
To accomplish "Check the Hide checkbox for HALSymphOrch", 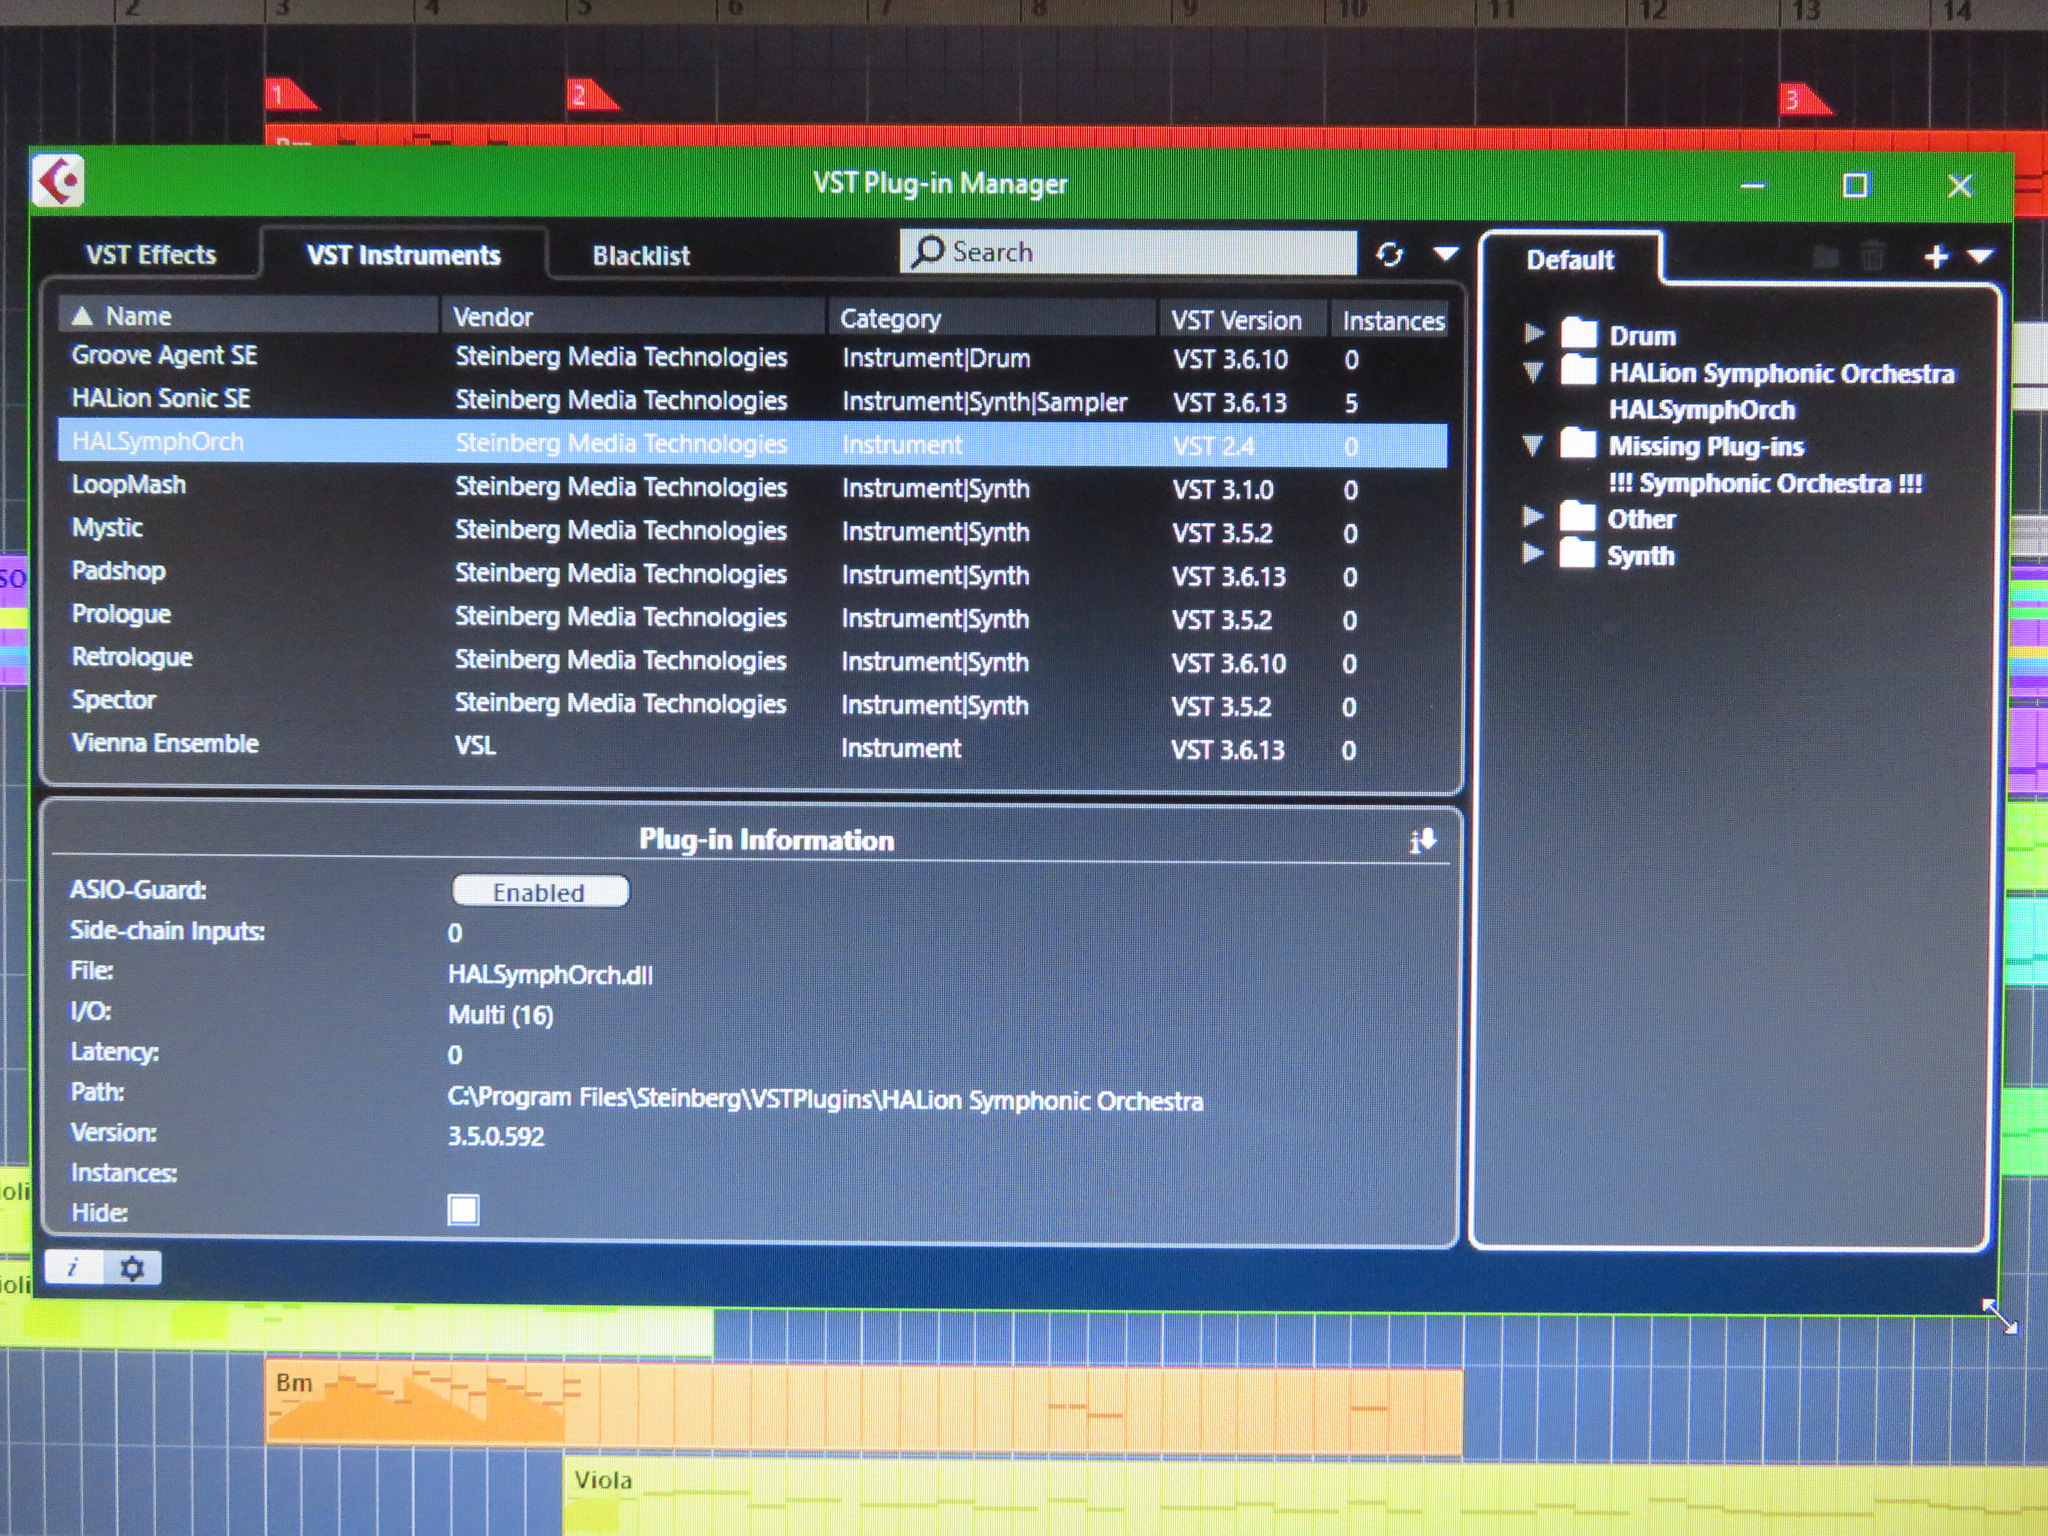I will (x=463, y=1210).
